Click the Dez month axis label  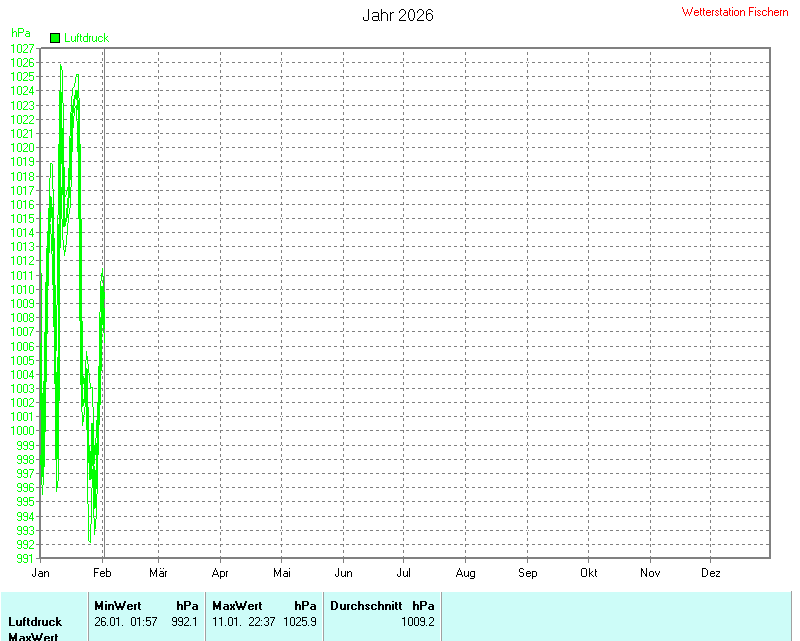point(711,573)
